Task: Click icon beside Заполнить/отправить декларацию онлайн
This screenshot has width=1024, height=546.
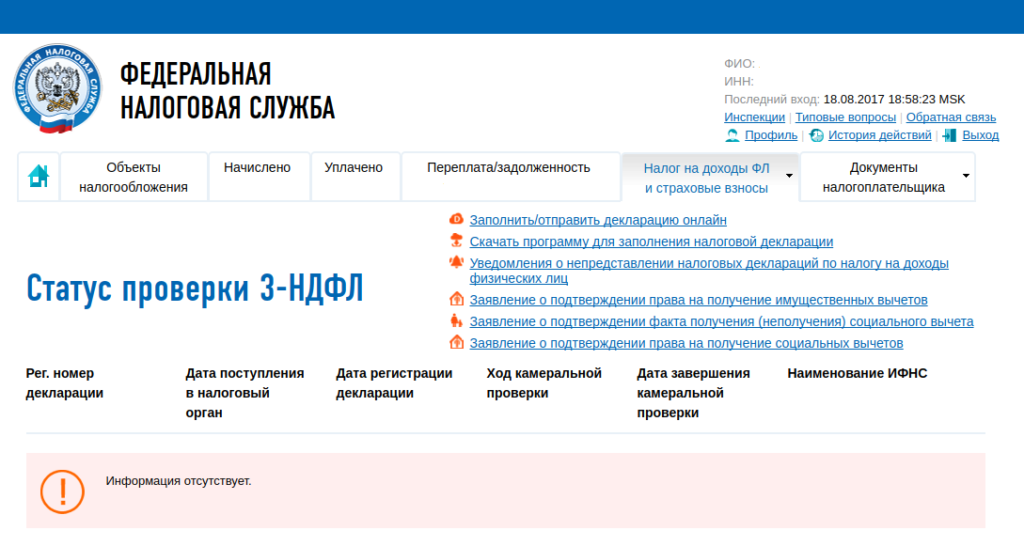Action: [456, 220]
